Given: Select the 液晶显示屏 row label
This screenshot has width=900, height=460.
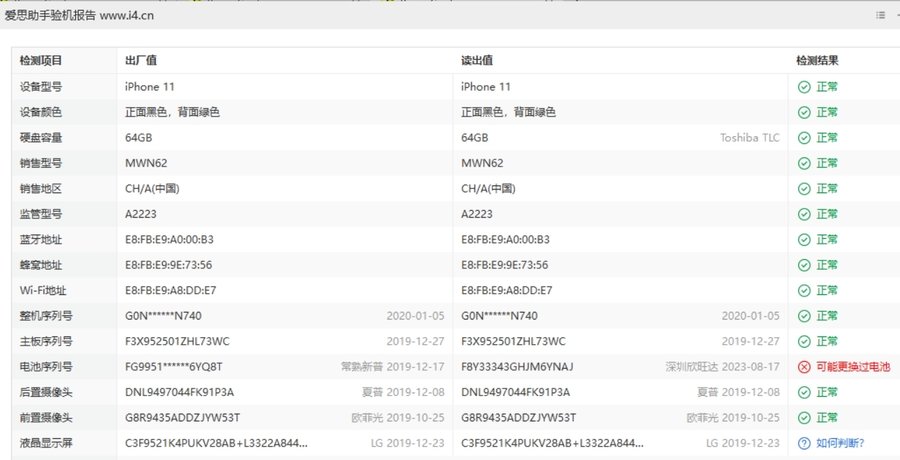Looking at the screenshot, I should click(46, 443).
